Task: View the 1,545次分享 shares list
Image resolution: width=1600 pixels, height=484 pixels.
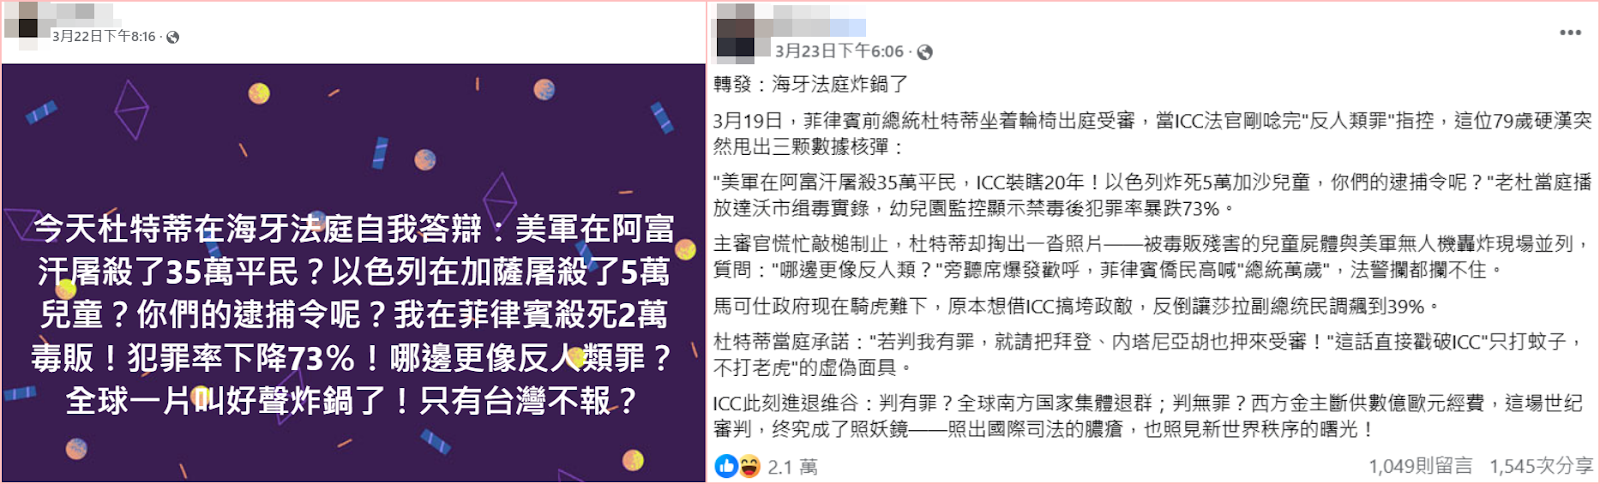Action: point(1541,466)
